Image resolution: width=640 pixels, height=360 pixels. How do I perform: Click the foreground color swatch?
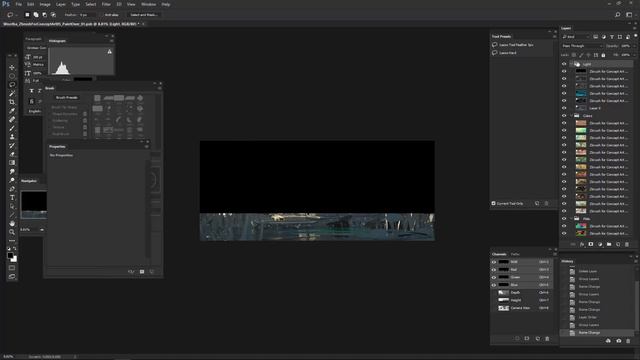10,256
